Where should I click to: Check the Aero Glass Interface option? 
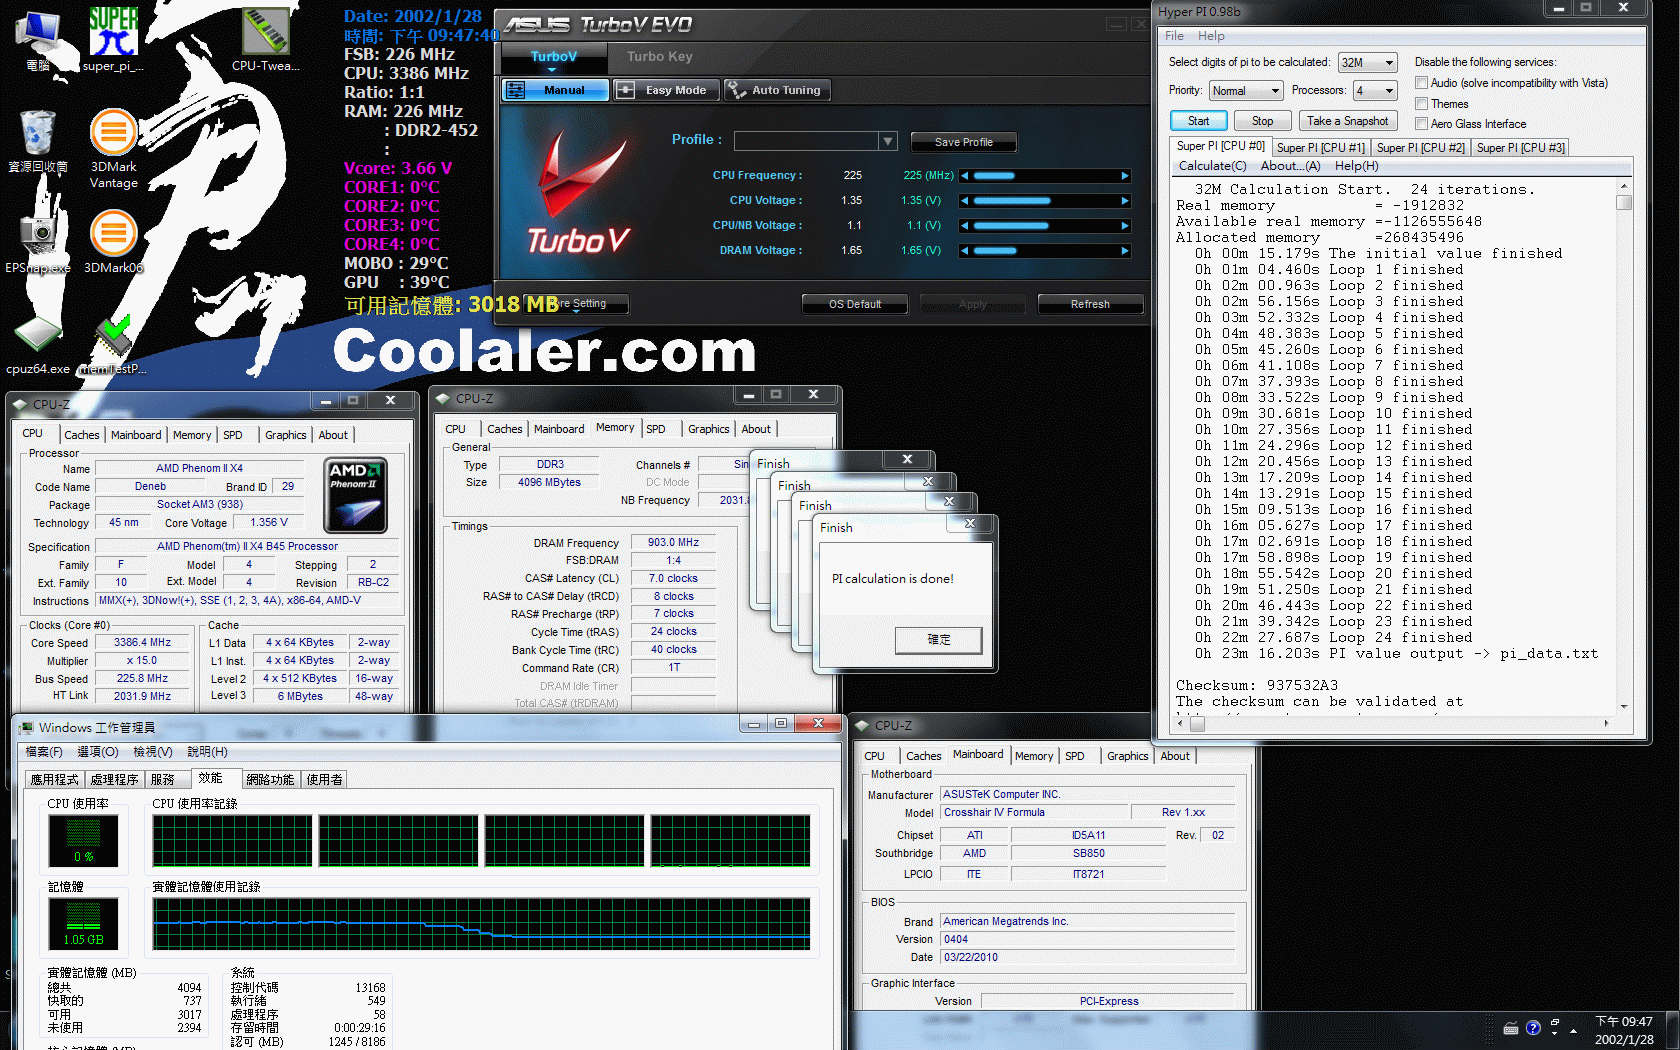(1421, 124)
